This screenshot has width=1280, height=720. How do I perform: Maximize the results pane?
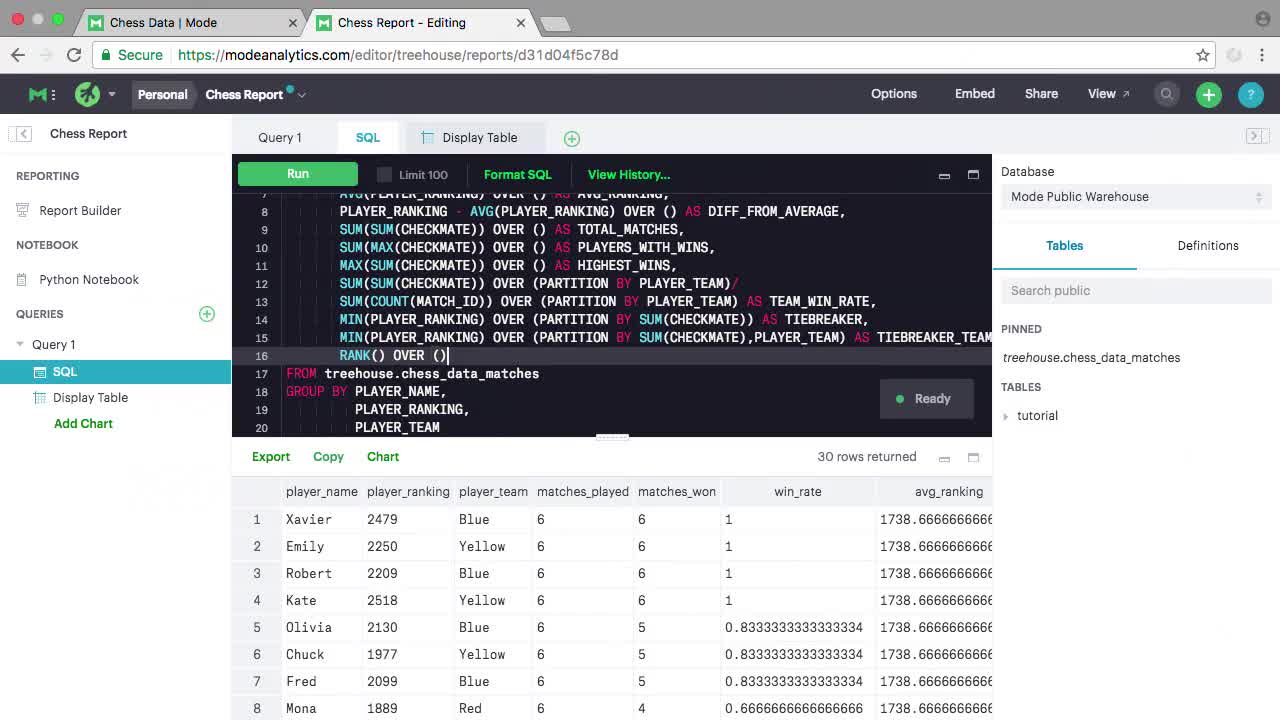point(973,458)
